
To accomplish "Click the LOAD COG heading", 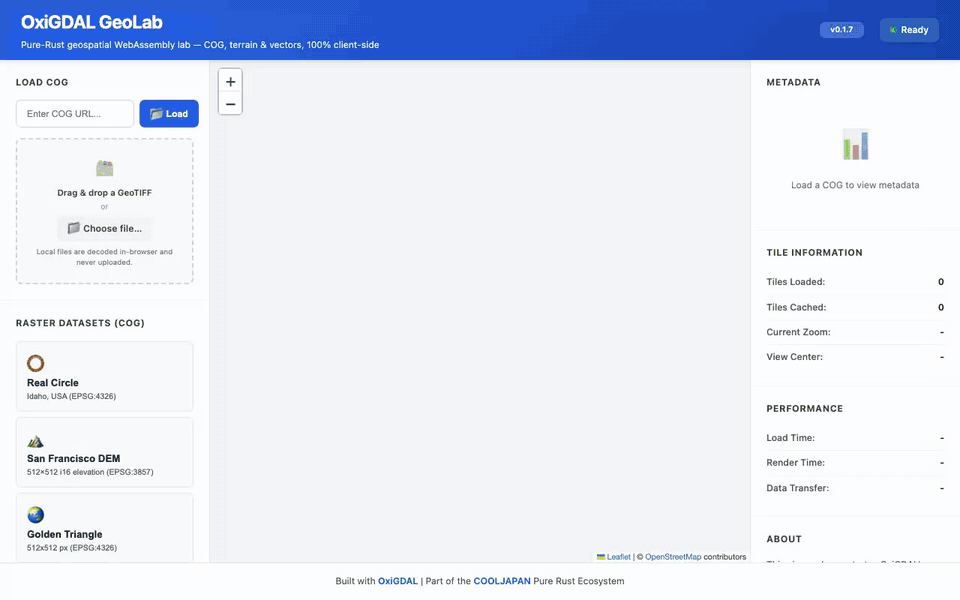I will pos(42,82).
